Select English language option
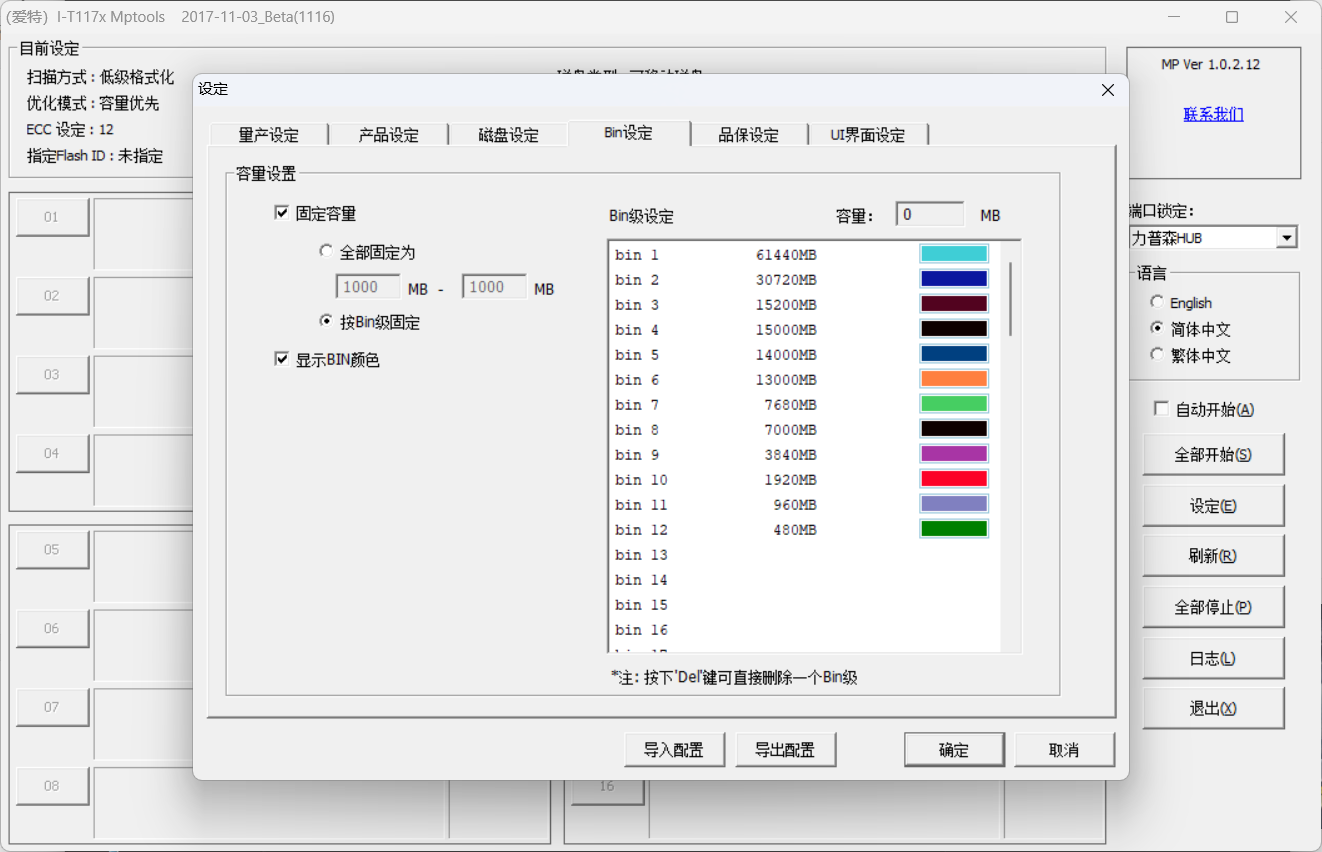1322x852 pixels. click(x=1157, y=302)
